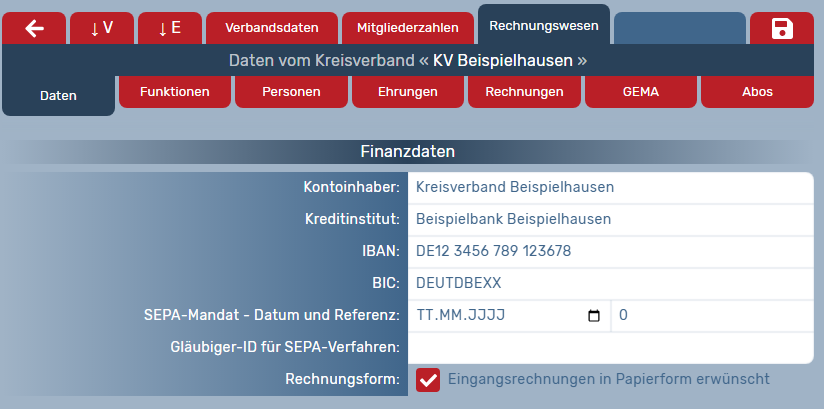Open the SEPA-Mandat date picker calendar

pos(594,316)
